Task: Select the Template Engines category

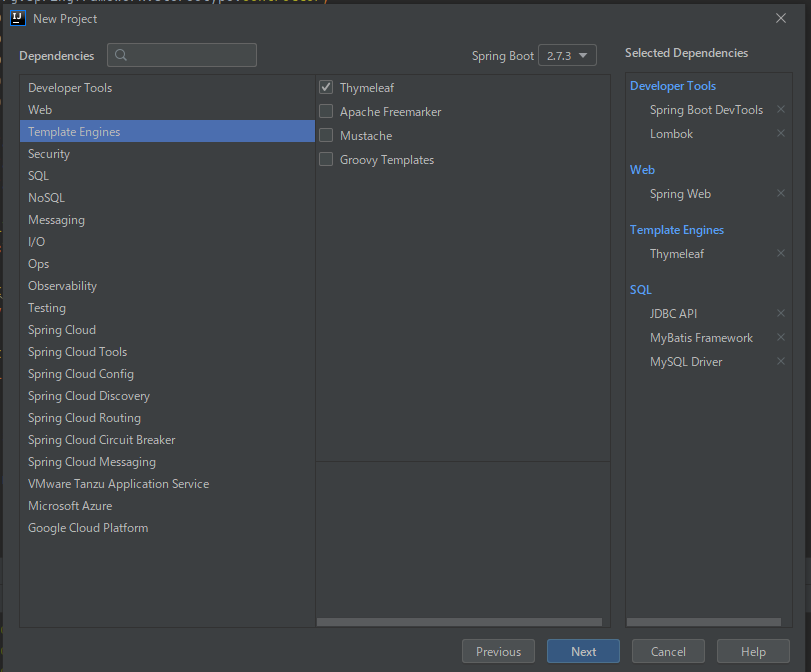Action: pyautogui.click(x=167, y=131)
